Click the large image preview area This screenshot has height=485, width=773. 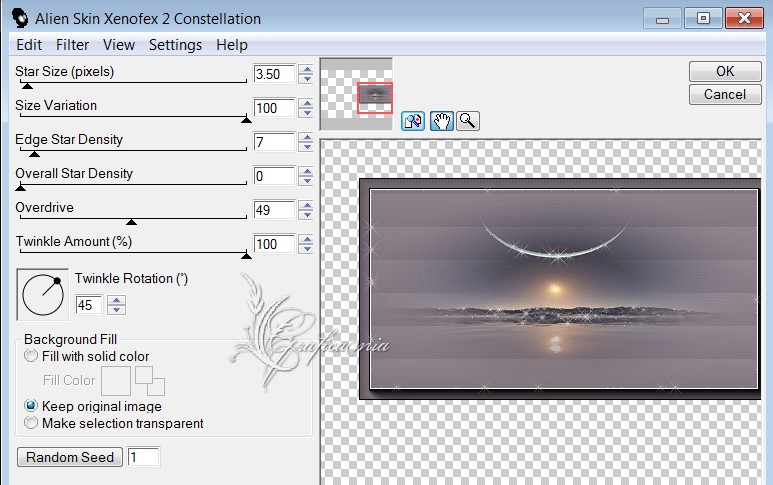tap(541, 312)
